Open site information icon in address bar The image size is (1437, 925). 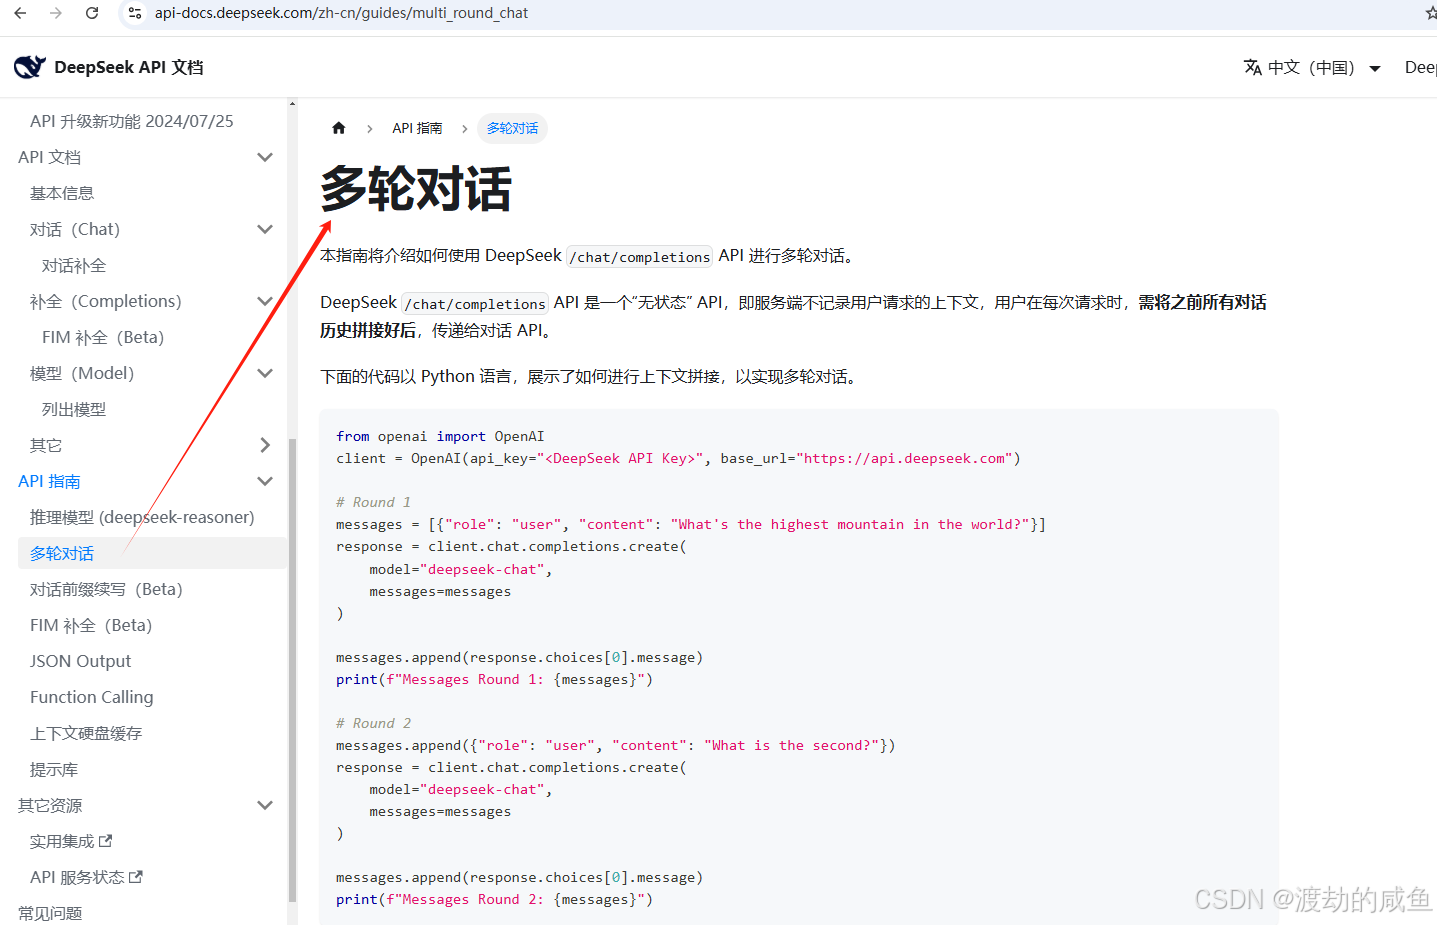[135, 13]
